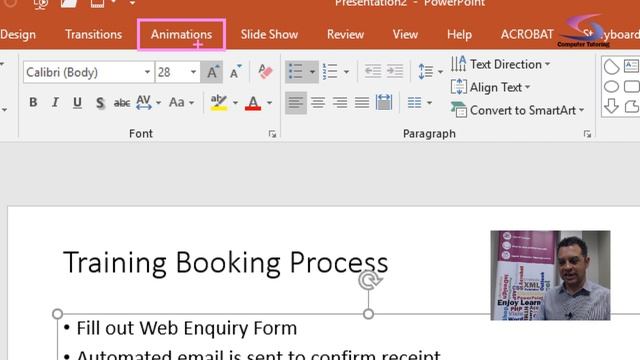Open the Review tab
640x360 pixels.
coord(345,34)
